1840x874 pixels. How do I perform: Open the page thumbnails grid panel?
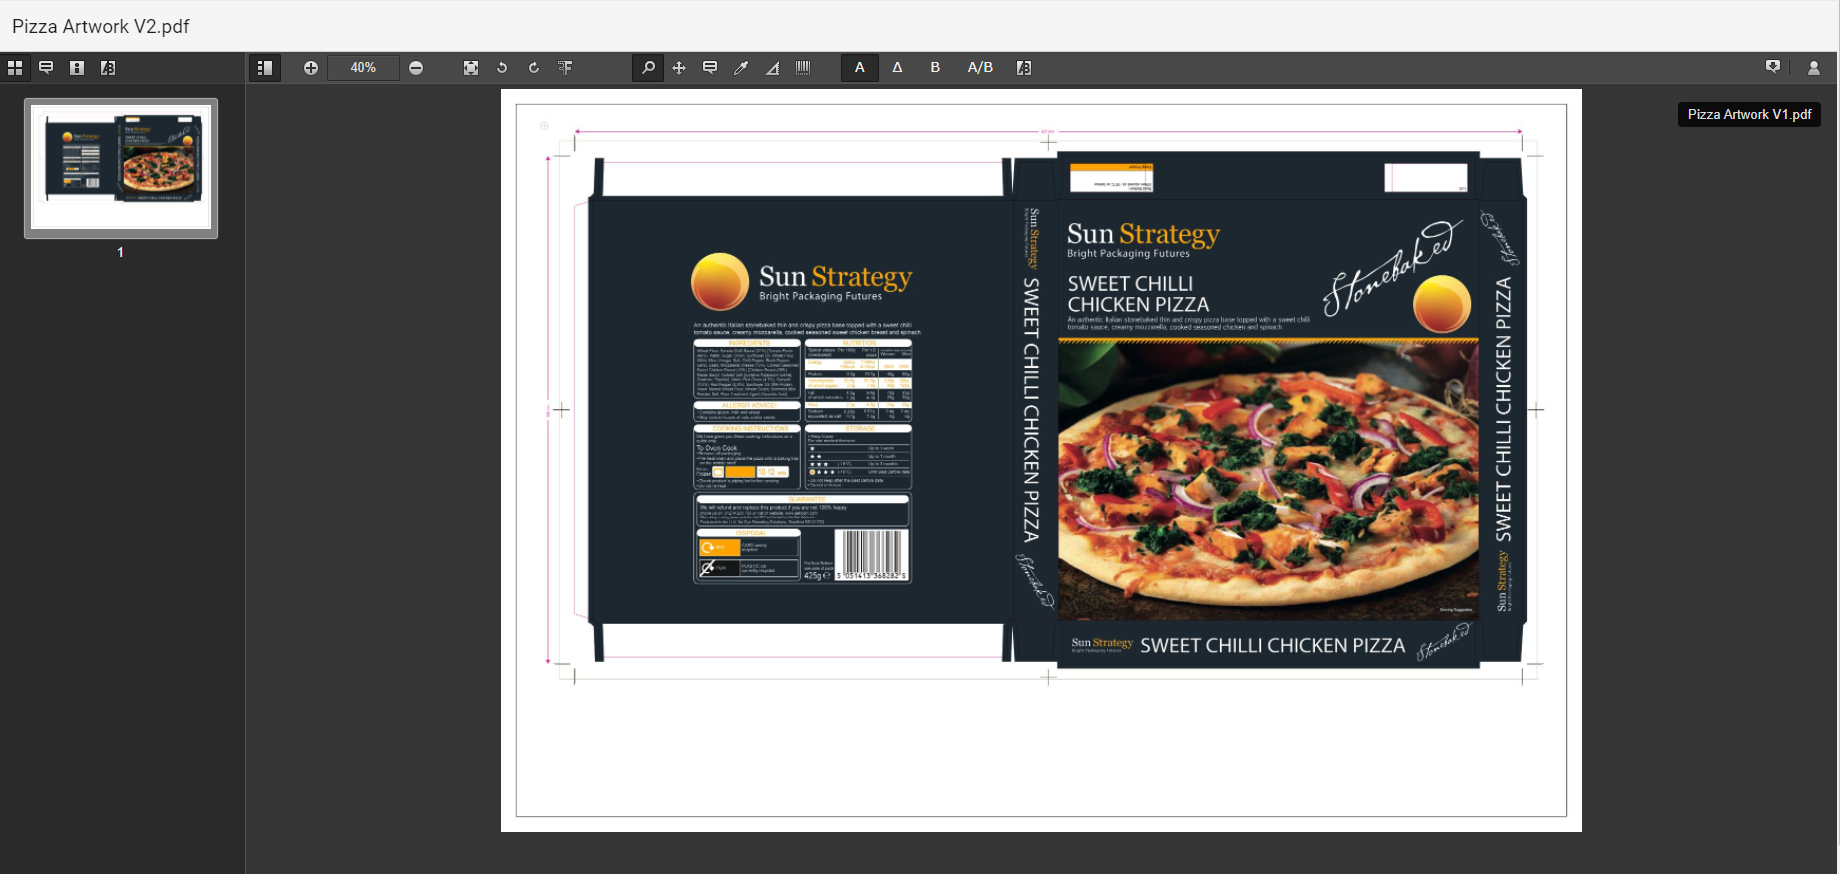(x=15, y=68)
